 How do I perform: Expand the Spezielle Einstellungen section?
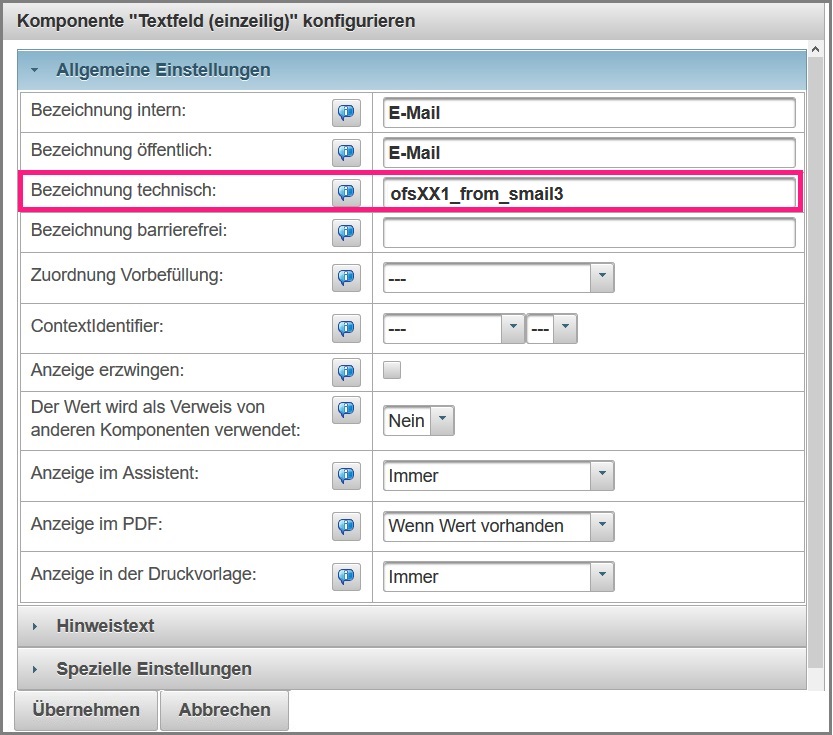[x=154, y=669]
